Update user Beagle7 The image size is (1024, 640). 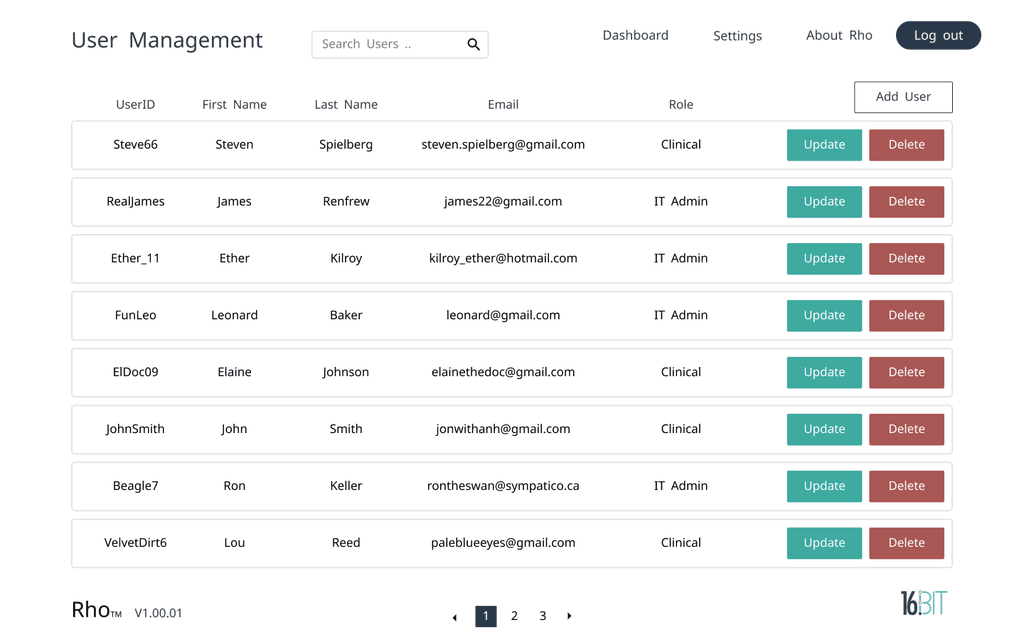click(x=824, y=486)
